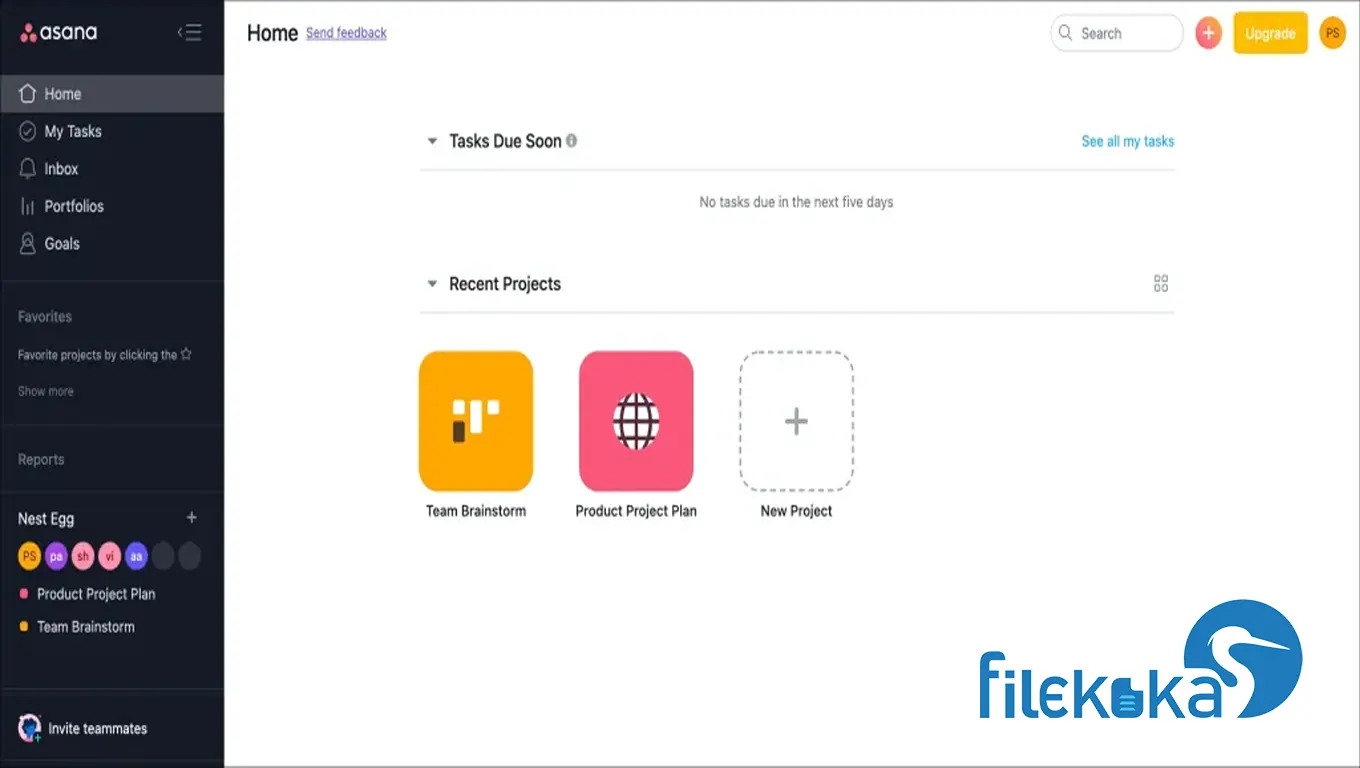
Task: Click the Search field
Action: 1116,33
